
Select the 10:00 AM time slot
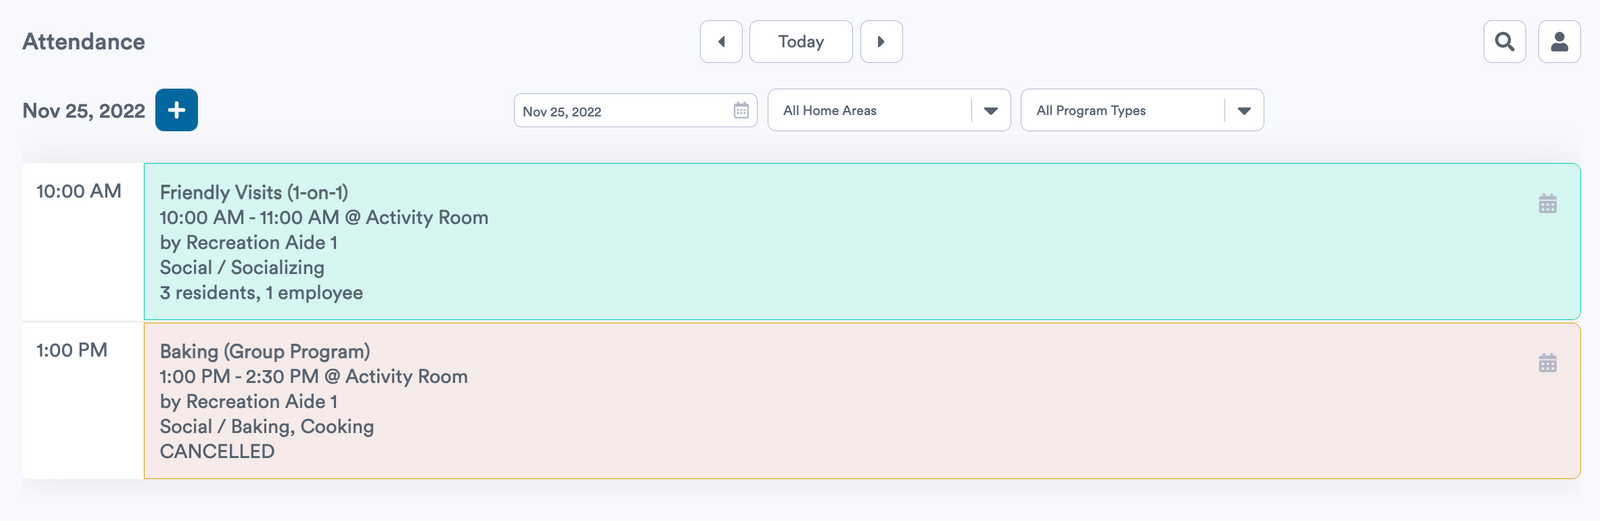coord(79,191)
